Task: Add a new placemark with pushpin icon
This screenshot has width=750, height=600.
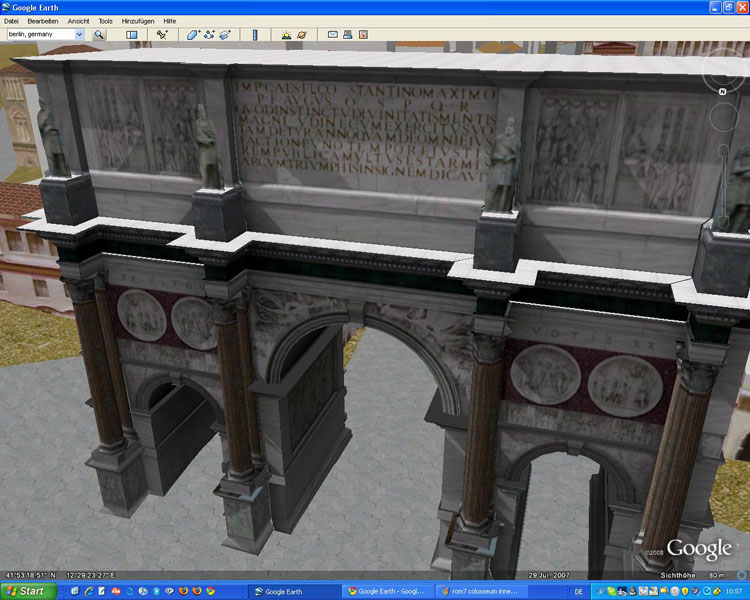Action: click(x=162, y=34)
